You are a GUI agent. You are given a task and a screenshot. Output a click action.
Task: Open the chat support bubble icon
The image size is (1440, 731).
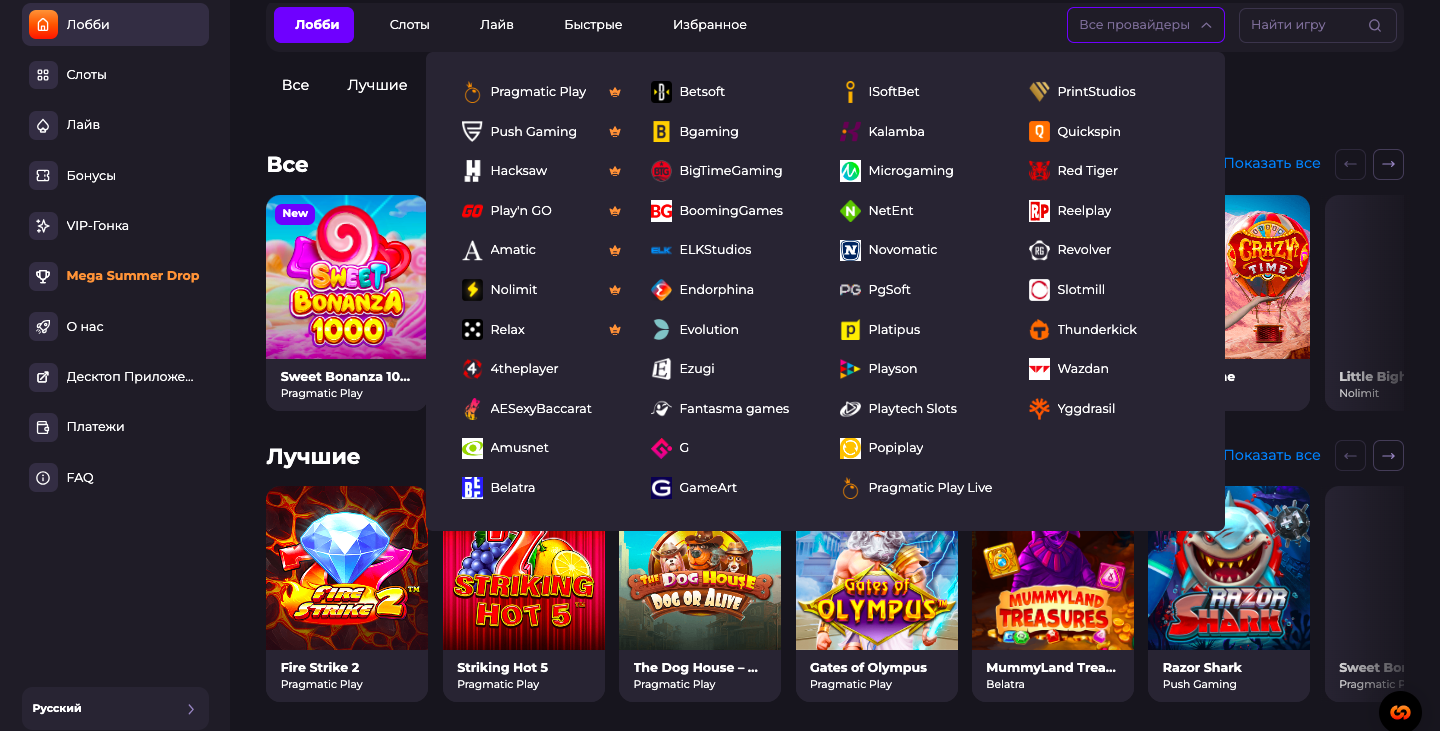click(x=1400, y=712)
